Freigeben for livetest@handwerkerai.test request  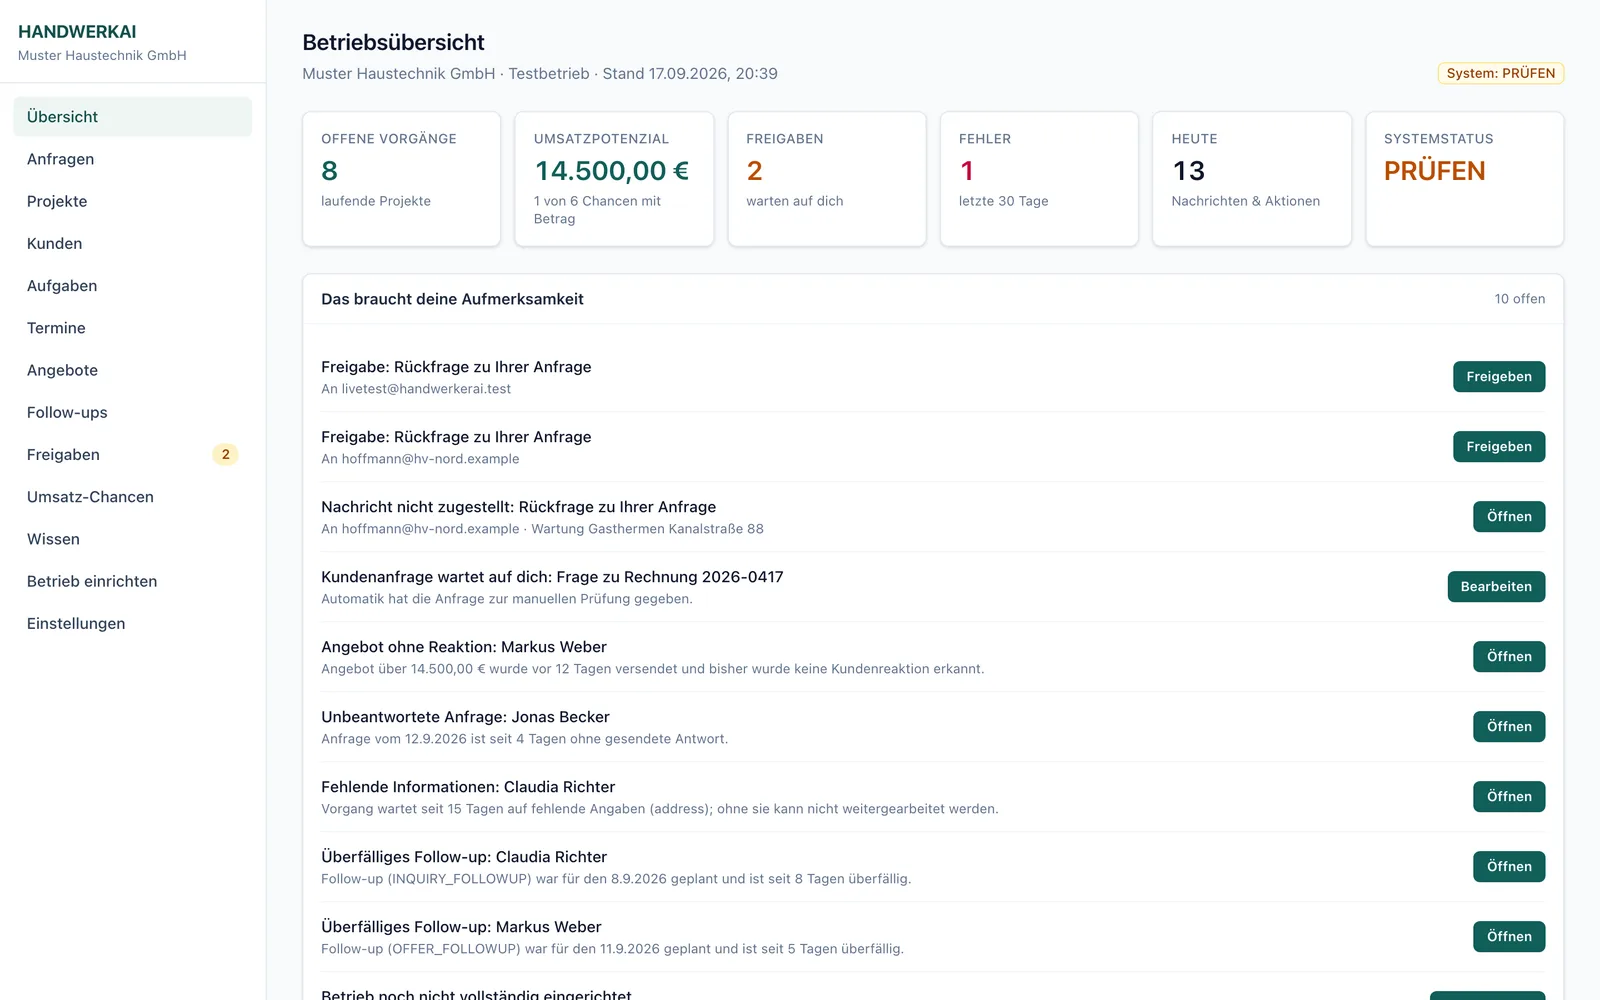1499,377
